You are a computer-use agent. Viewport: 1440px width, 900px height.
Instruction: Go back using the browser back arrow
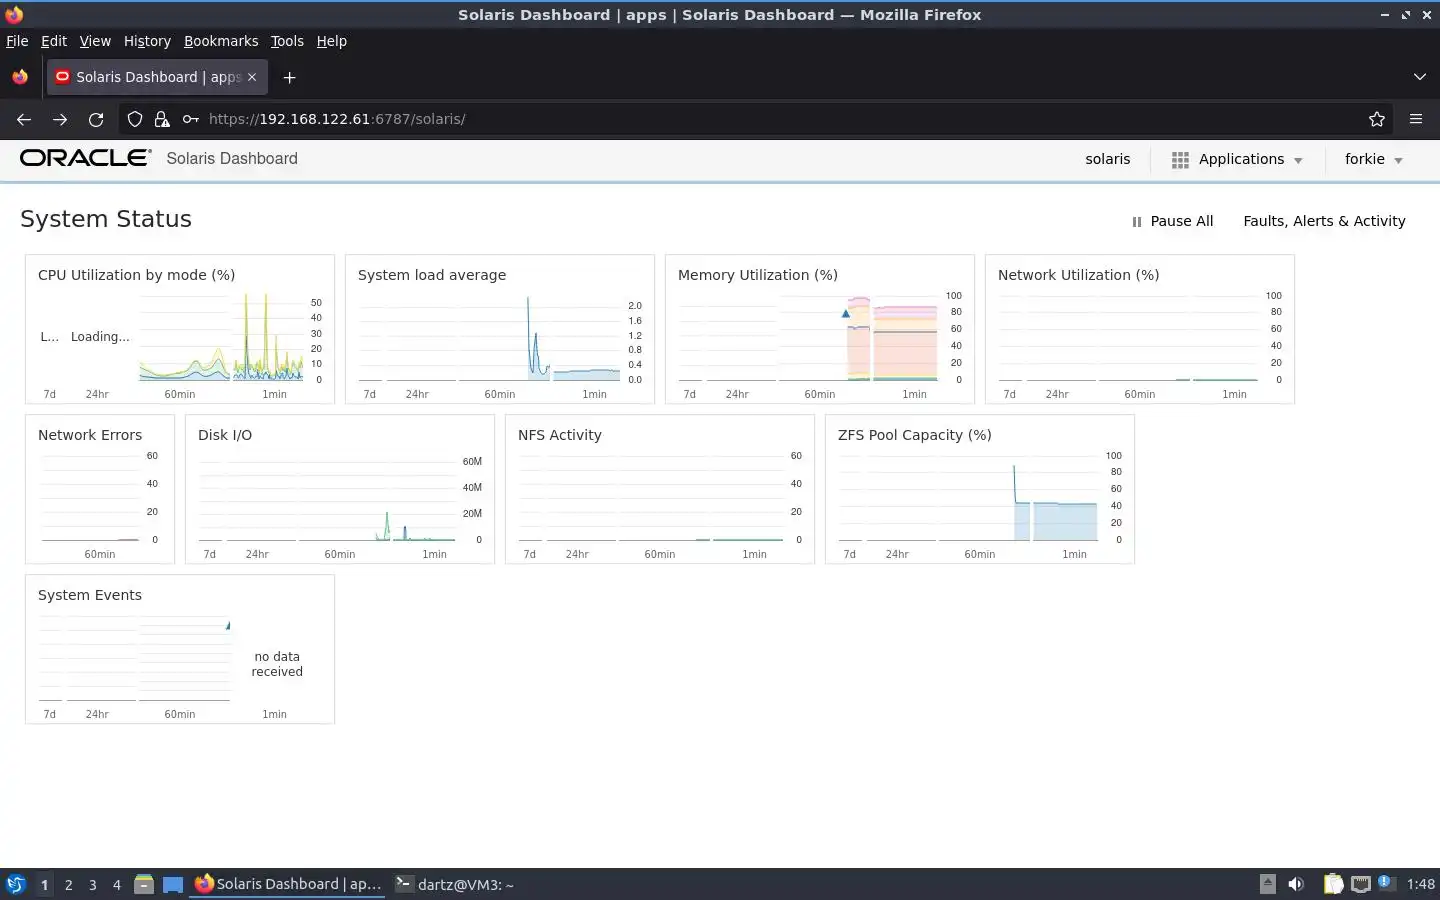coord(24,119)
